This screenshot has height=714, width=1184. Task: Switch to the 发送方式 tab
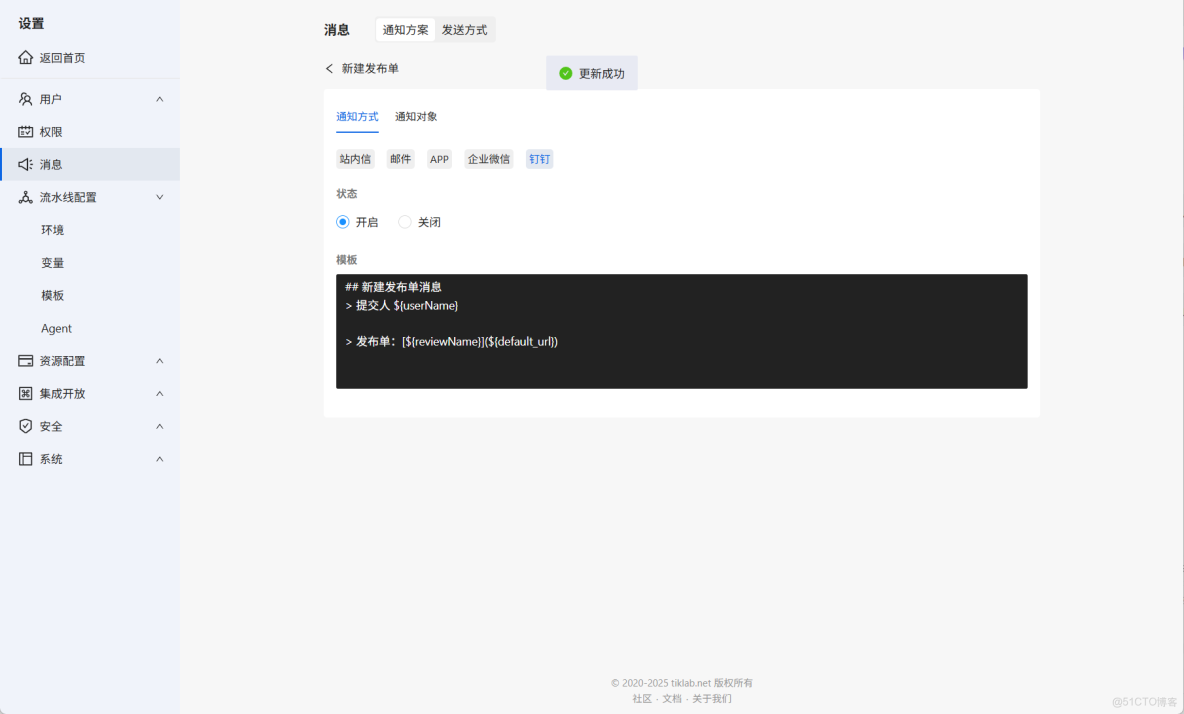pos(464,29)
